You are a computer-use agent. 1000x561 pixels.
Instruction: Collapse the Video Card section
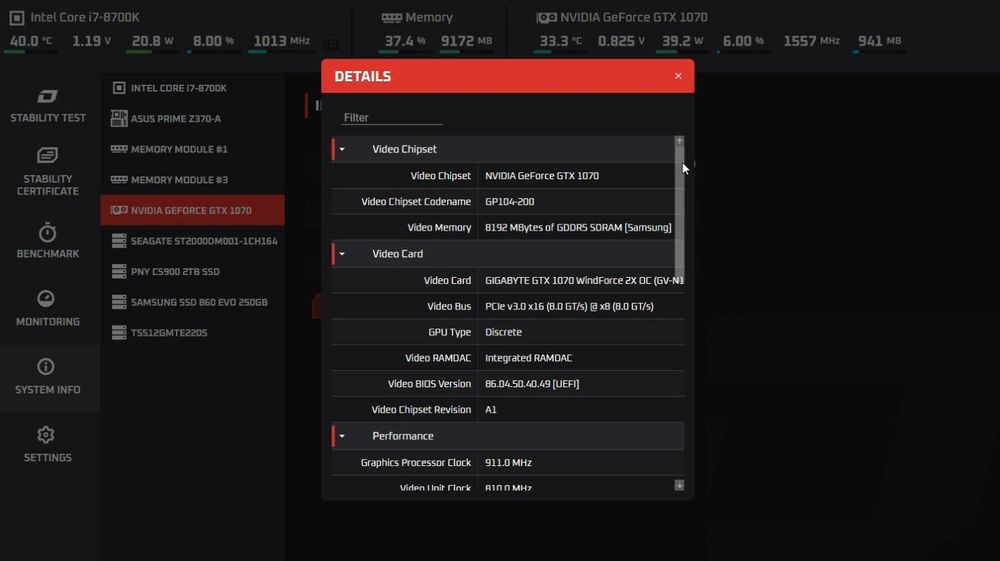coord(342,254)
